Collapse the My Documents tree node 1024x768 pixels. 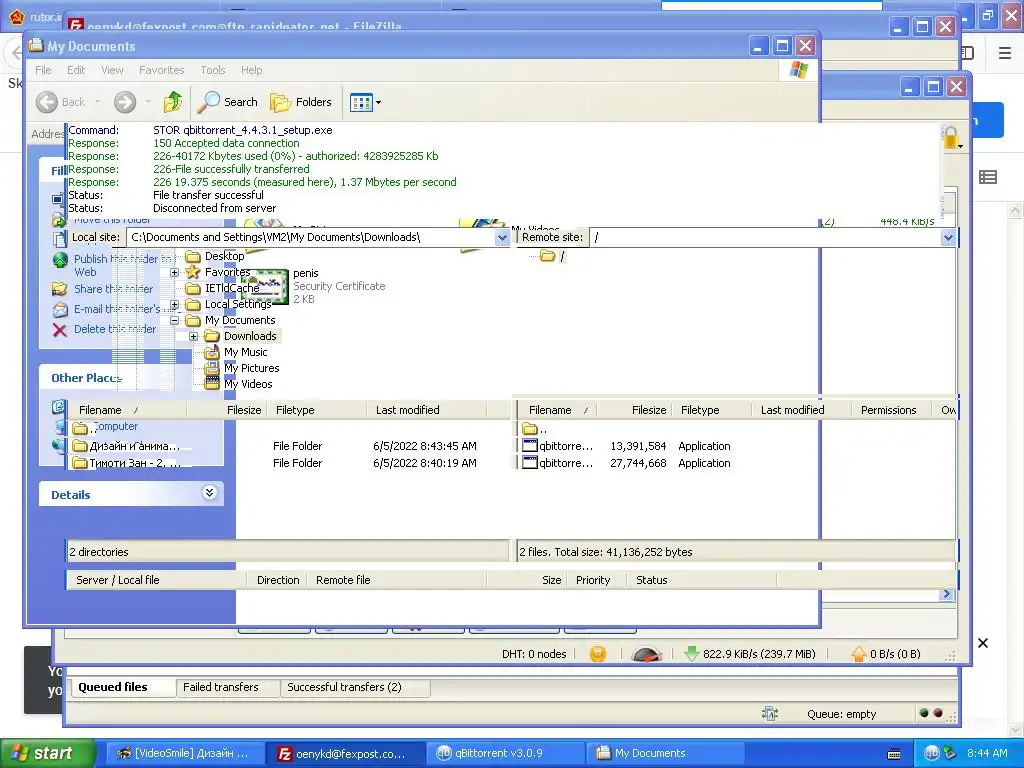tap(174, 321)
